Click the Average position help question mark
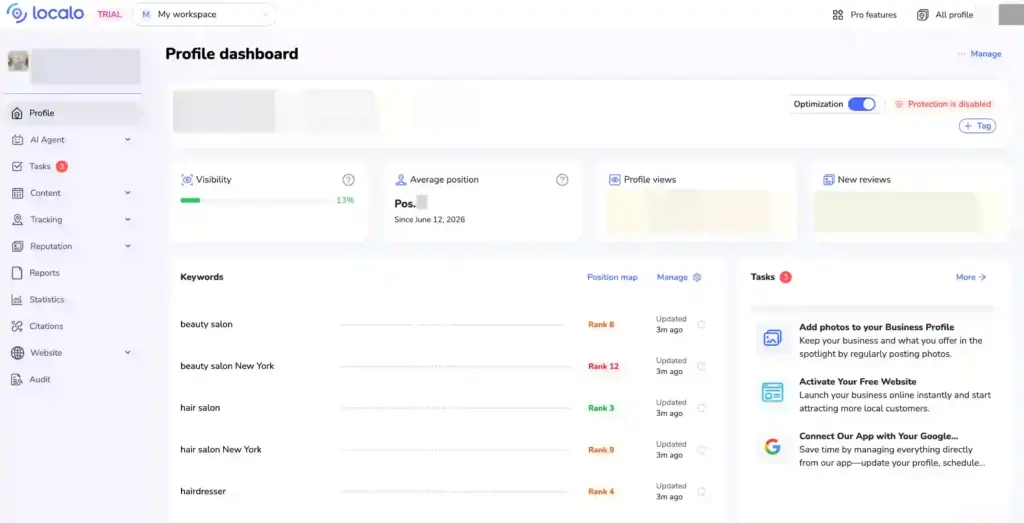 point(562,180)
